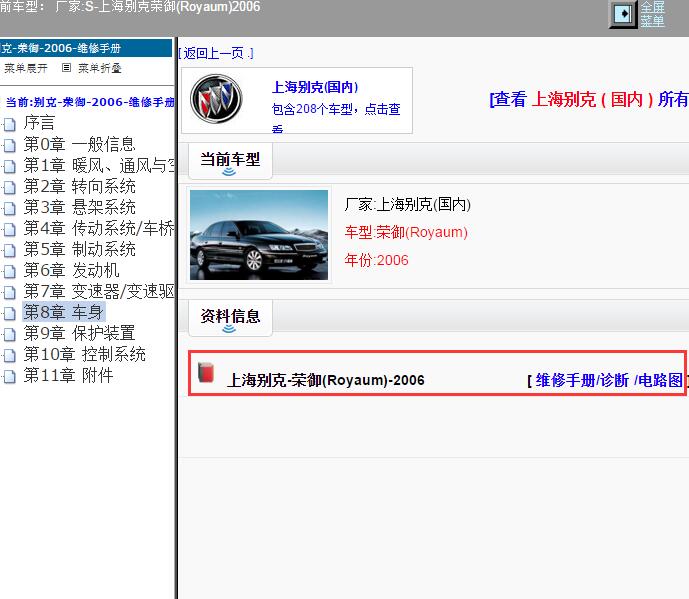Open 第7章 变速器 chapter

[x=99, y=291]
